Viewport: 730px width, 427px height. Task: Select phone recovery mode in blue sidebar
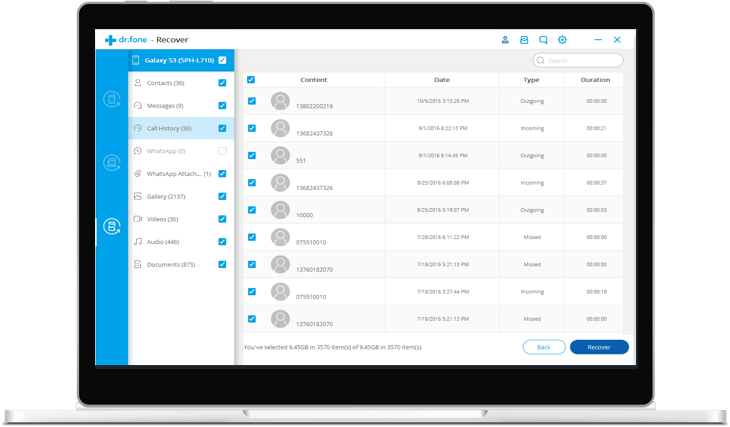(x=112, y=99)
